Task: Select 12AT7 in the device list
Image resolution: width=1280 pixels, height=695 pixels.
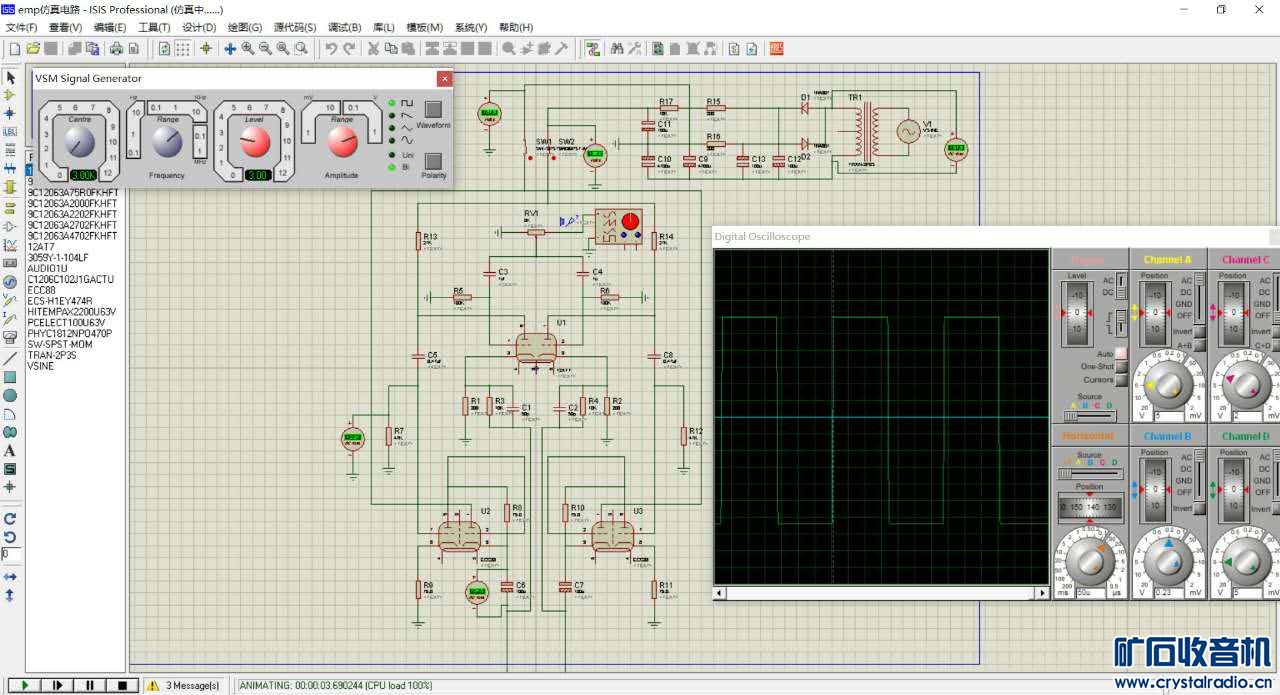Action: pyautogui.click(x=41, y=247)
